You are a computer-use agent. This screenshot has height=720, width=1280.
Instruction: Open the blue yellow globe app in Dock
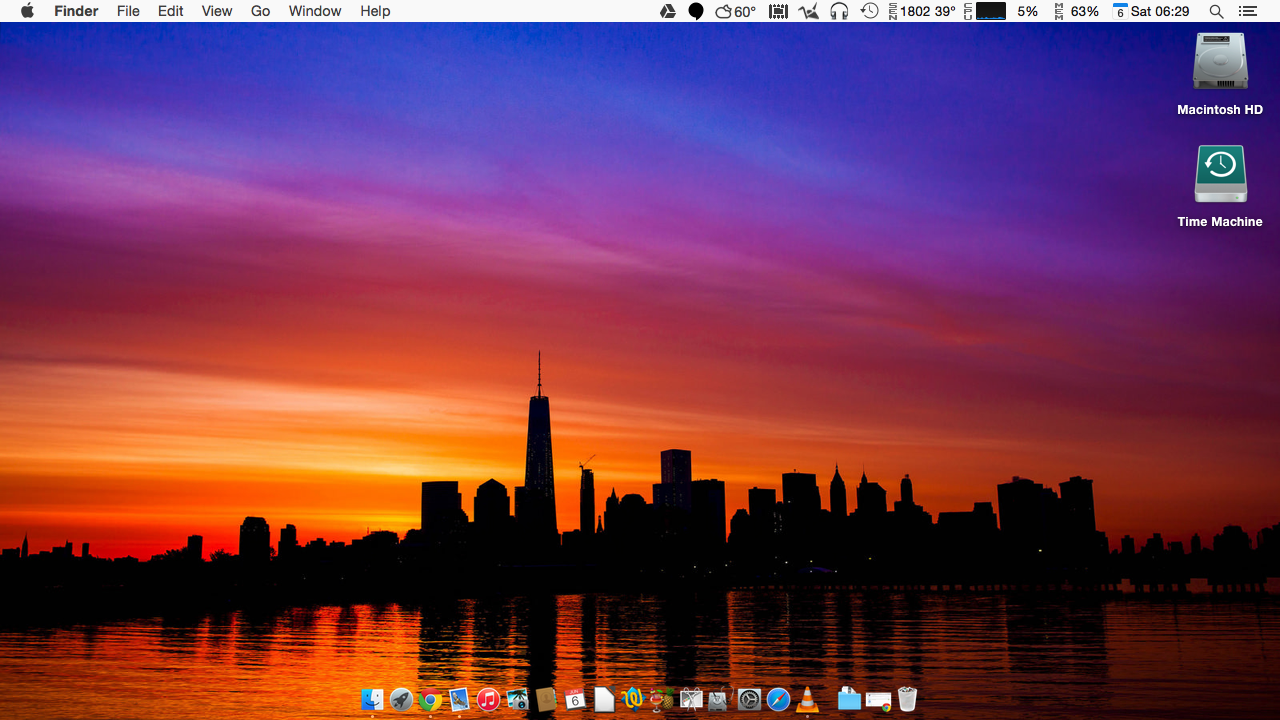pos(632,699)
